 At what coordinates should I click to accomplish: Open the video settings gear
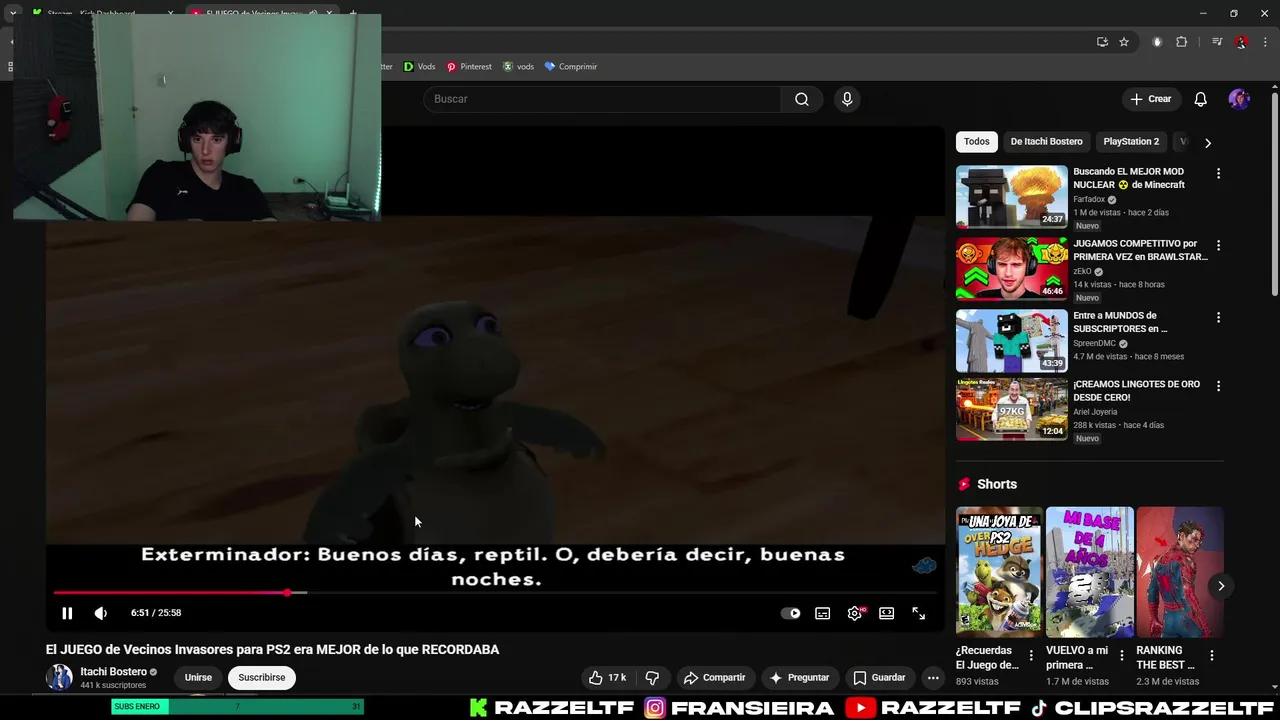tap(855, 613)
